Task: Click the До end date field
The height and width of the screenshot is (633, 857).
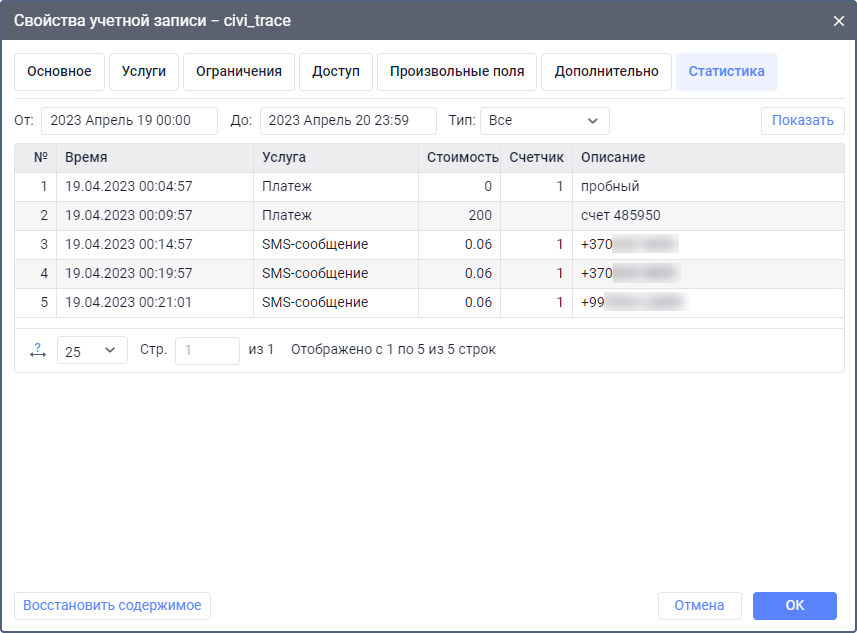Action: [348, 121]
